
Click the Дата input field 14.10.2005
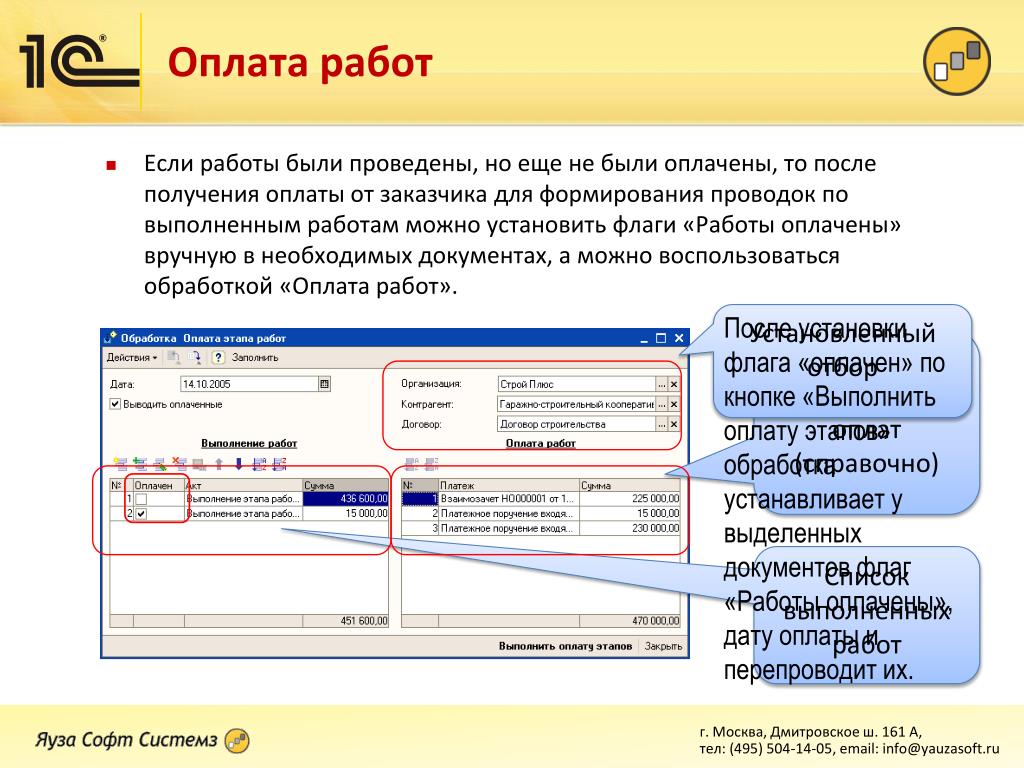coord(249,384)
